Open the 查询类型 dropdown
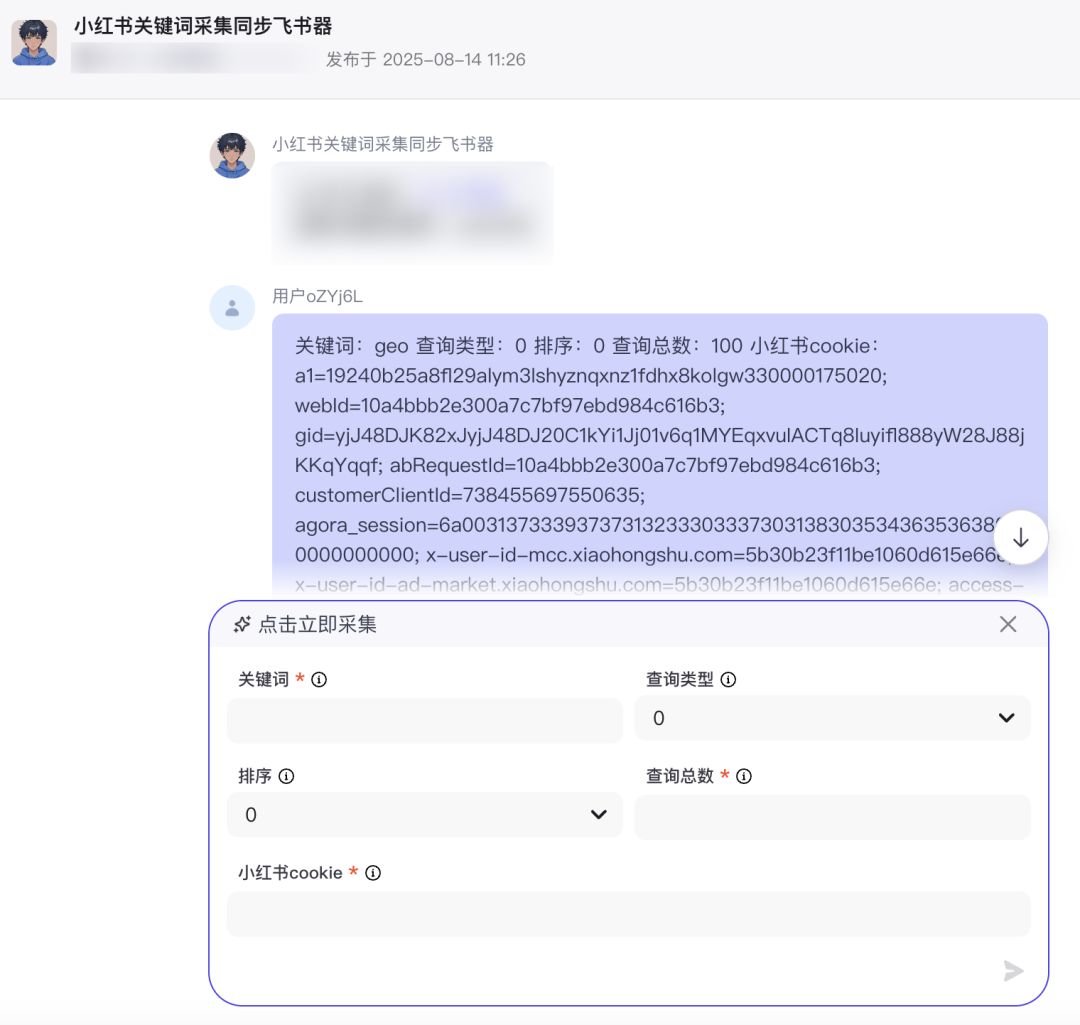 832,718
